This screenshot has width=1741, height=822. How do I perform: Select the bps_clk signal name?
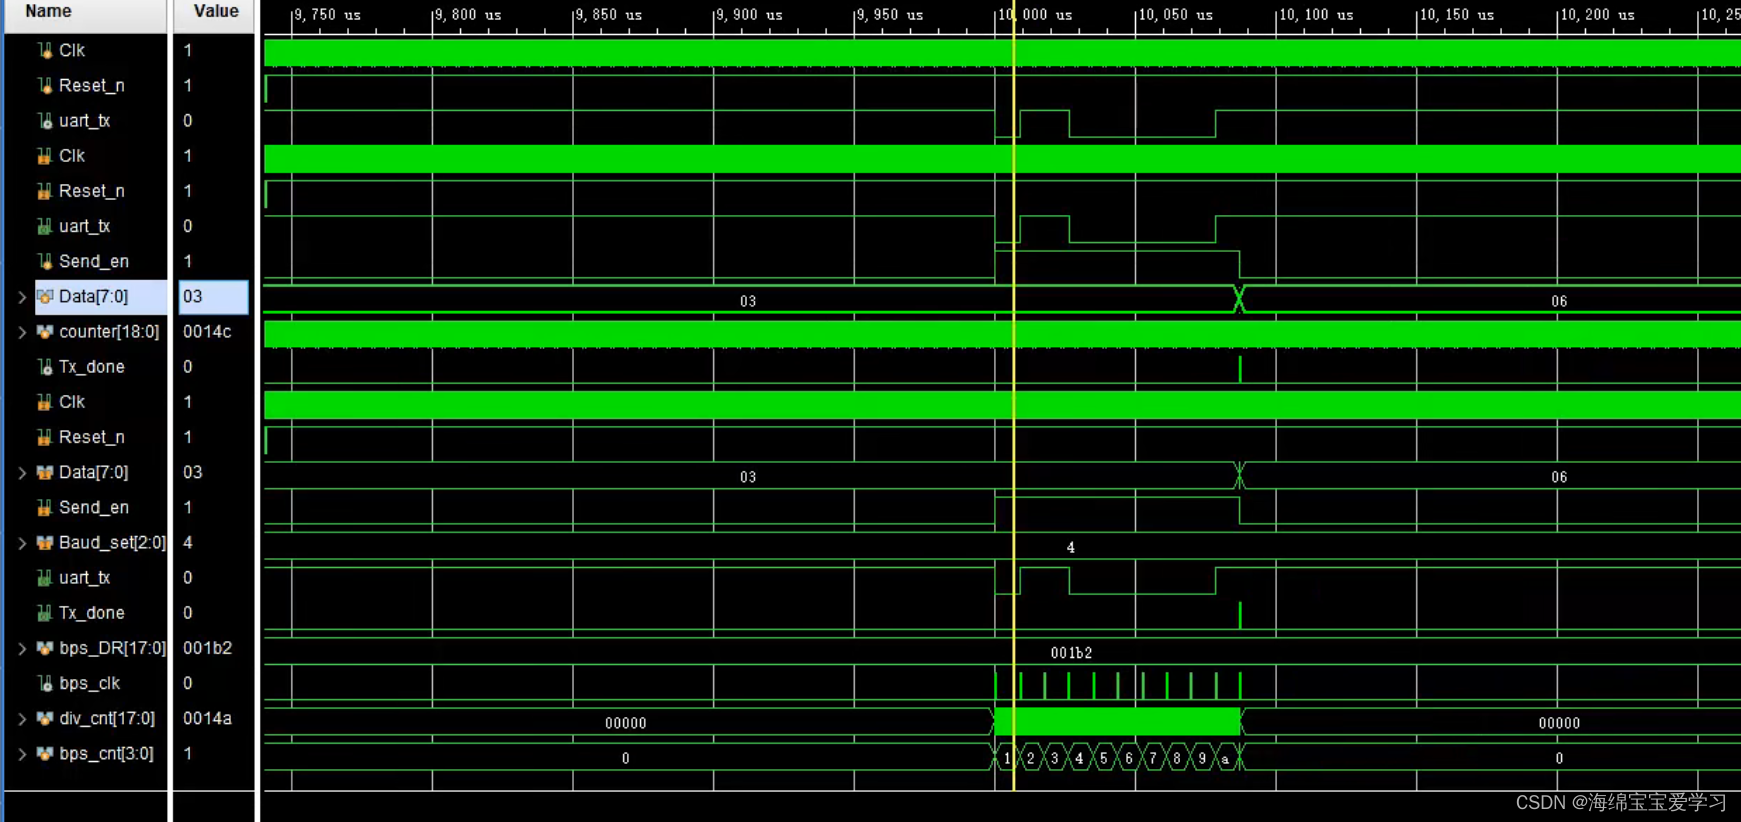coord(89,683)
